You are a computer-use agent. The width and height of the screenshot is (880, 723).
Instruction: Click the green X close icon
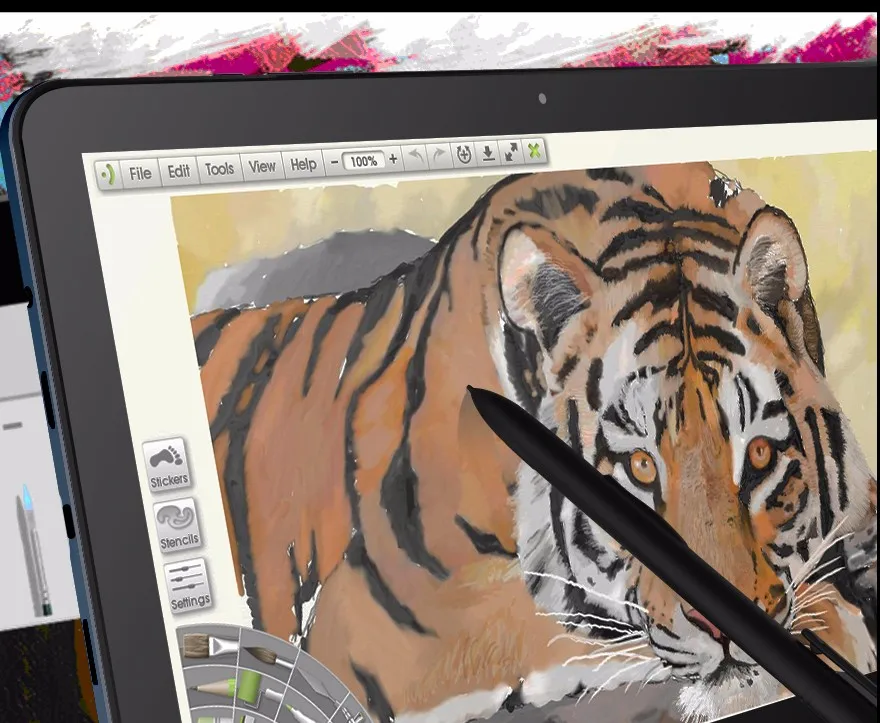(535, 150)
